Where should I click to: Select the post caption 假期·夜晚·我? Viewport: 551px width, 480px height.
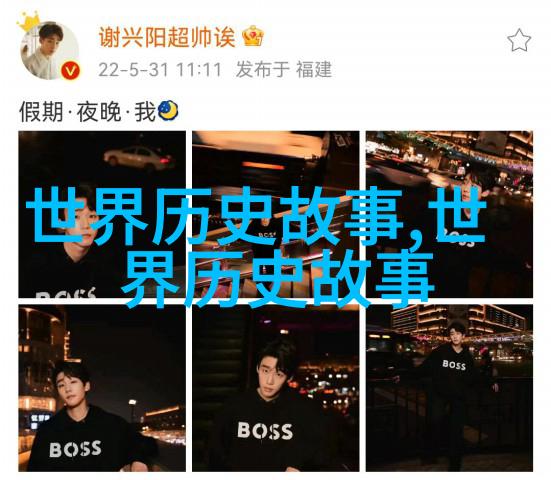click(x=87, y=112)
